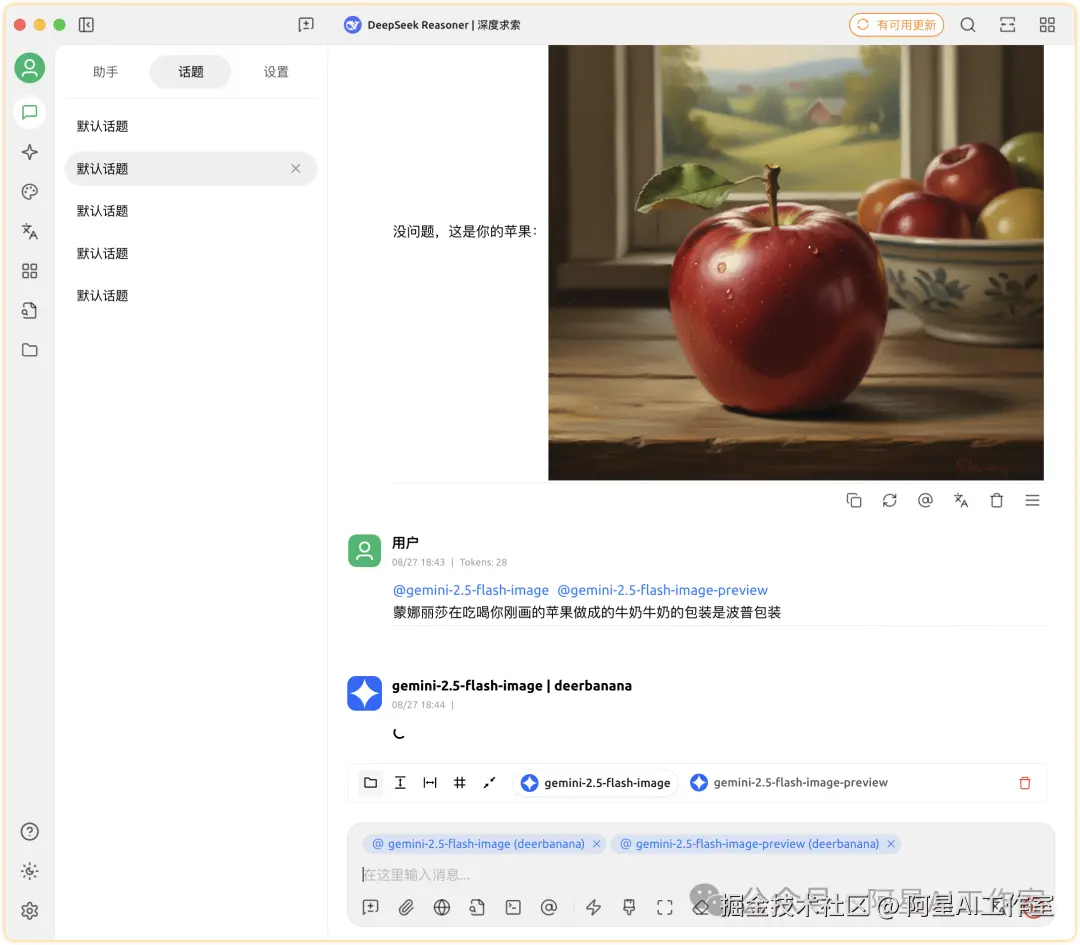Select the fifth 默认话题 topic
The image size is (1080, 945).
point(191,295)
